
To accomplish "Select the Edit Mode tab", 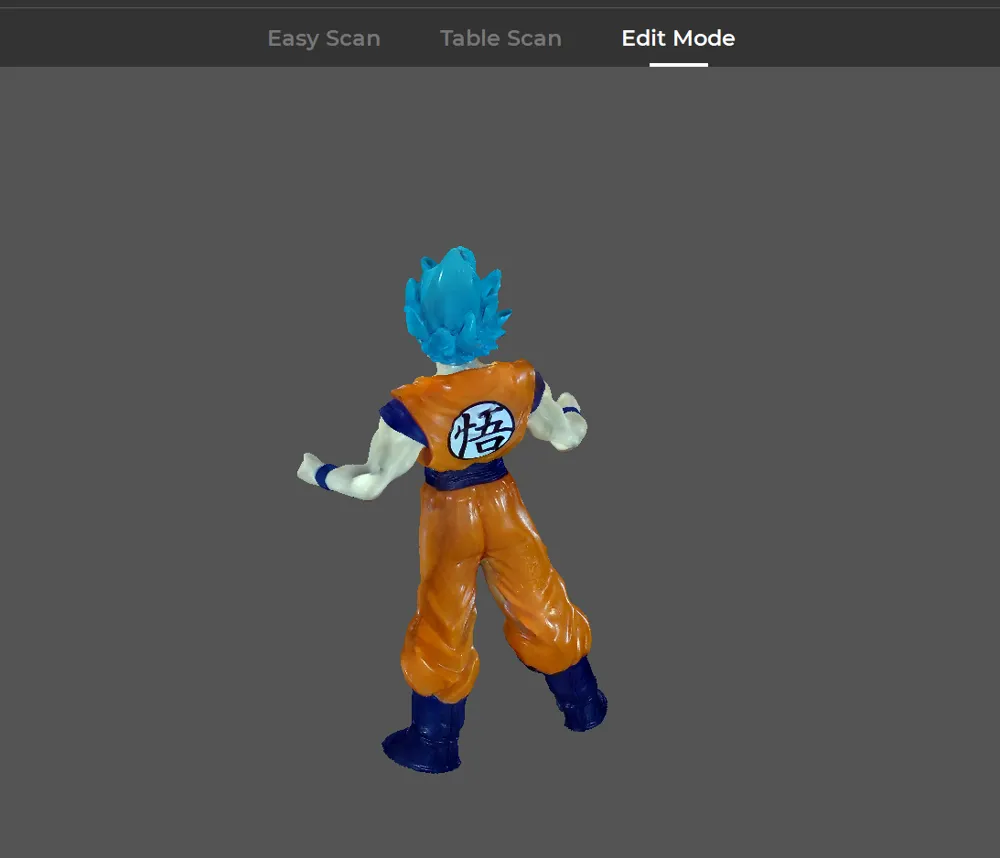I will click(x=678, y=38).
